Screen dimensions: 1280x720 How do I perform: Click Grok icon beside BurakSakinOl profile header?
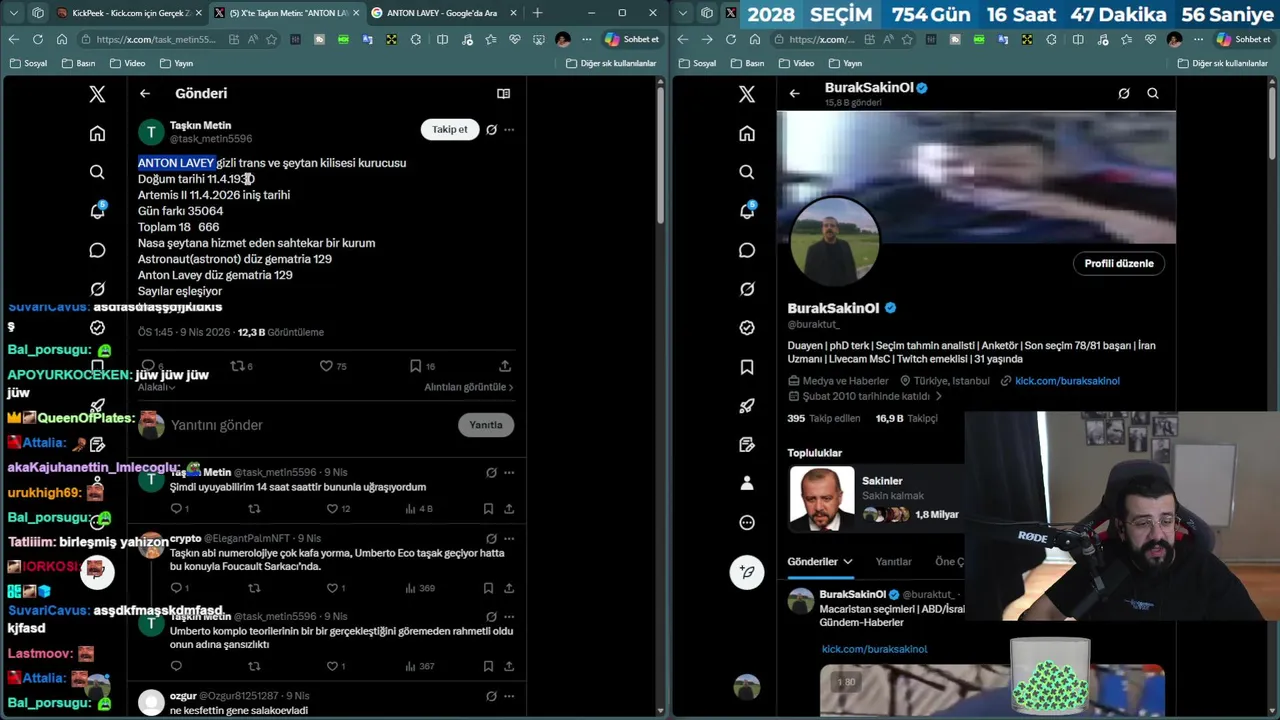[x=1124, y=93]
